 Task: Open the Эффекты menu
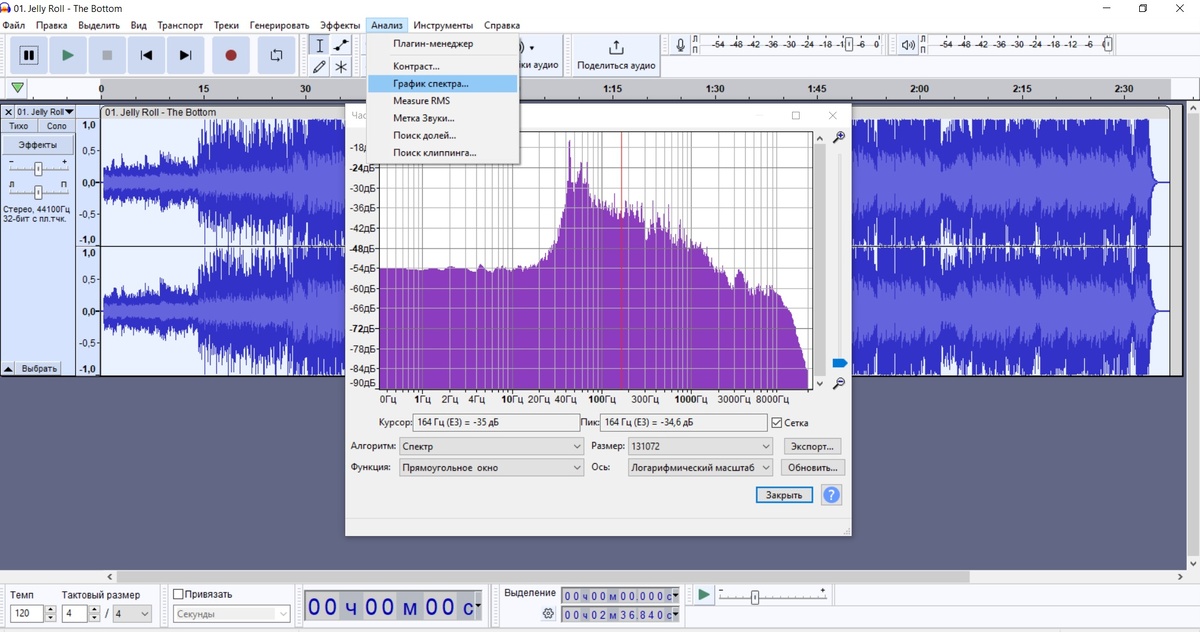[x=340, y=25]
